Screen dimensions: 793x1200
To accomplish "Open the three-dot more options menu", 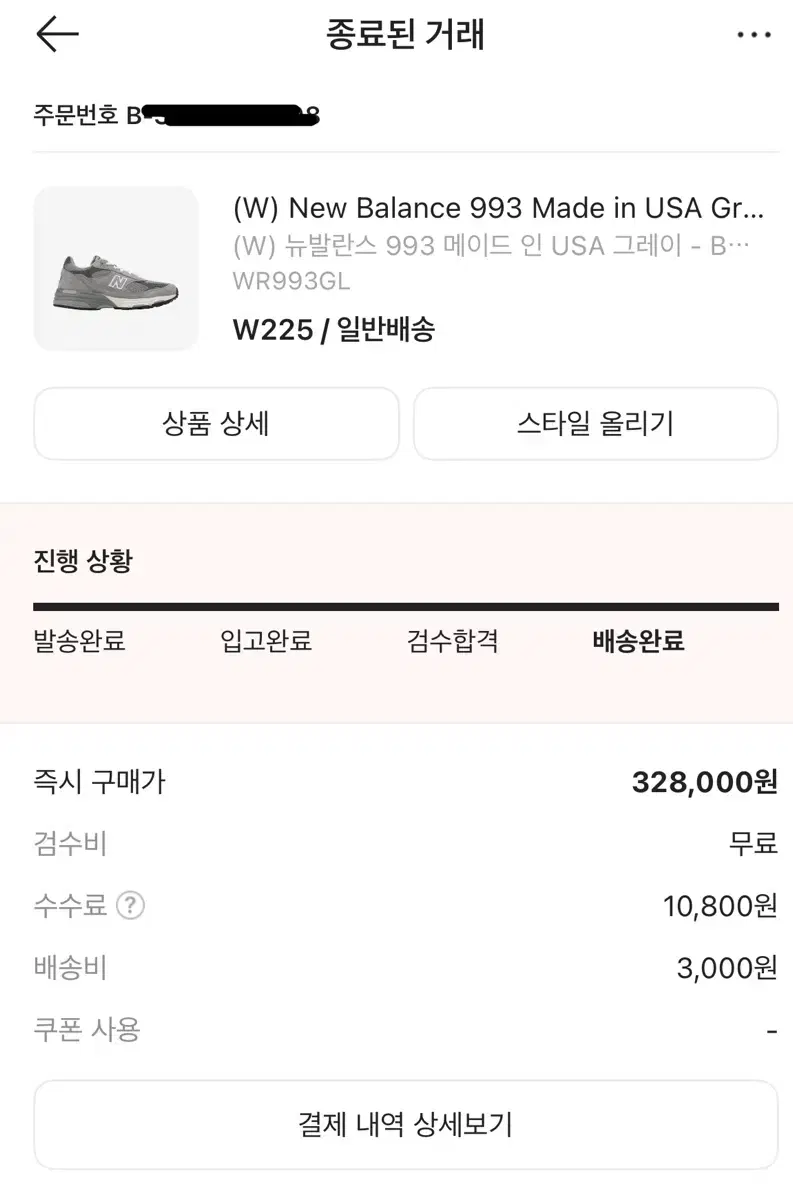I will click(753, 35).
